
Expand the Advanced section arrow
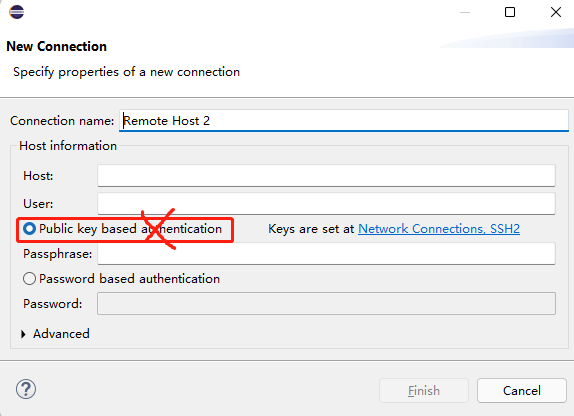tap(23, 334)
